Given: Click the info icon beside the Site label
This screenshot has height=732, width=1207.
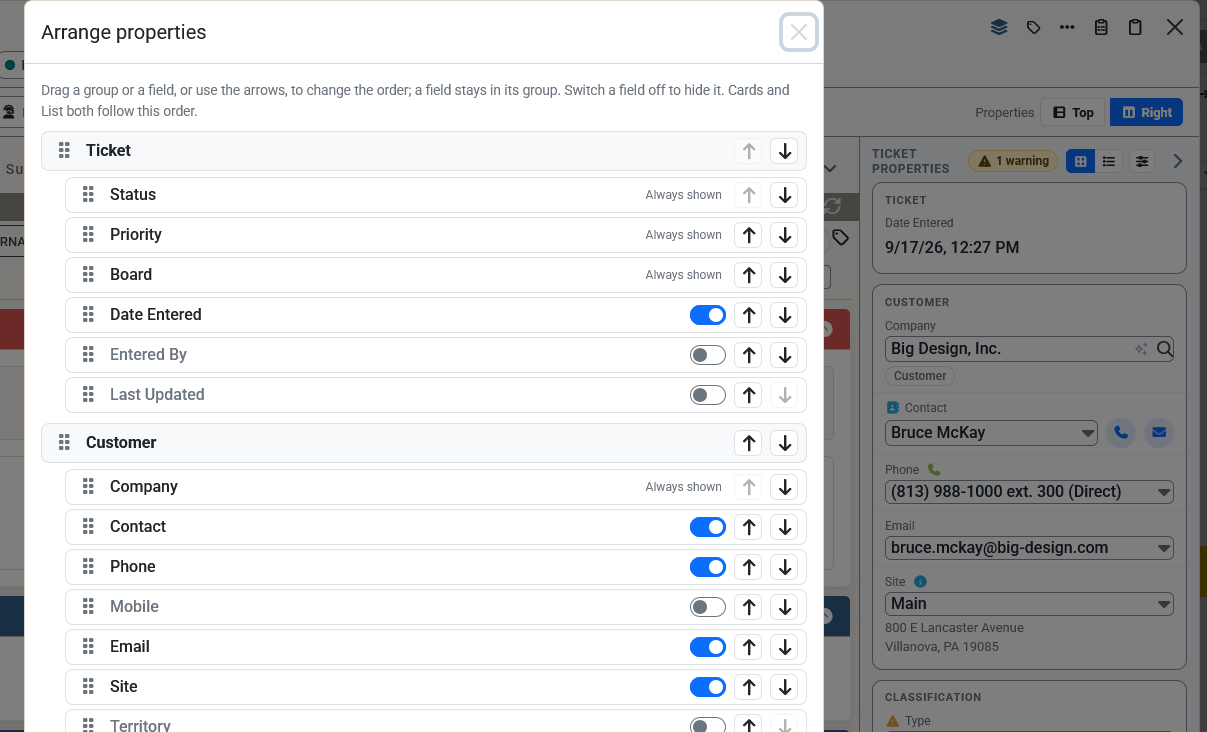Looking at the screenshot, I should point(921,581).
